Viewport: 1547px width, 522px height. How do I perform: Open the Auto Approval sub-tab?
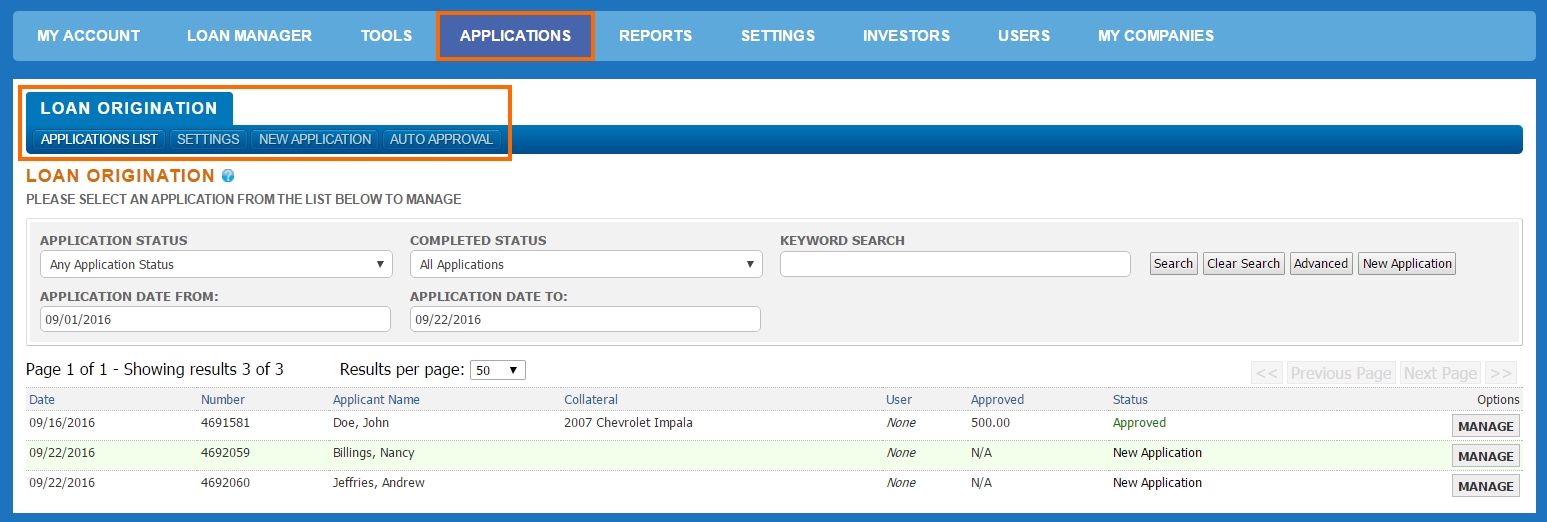441,139
